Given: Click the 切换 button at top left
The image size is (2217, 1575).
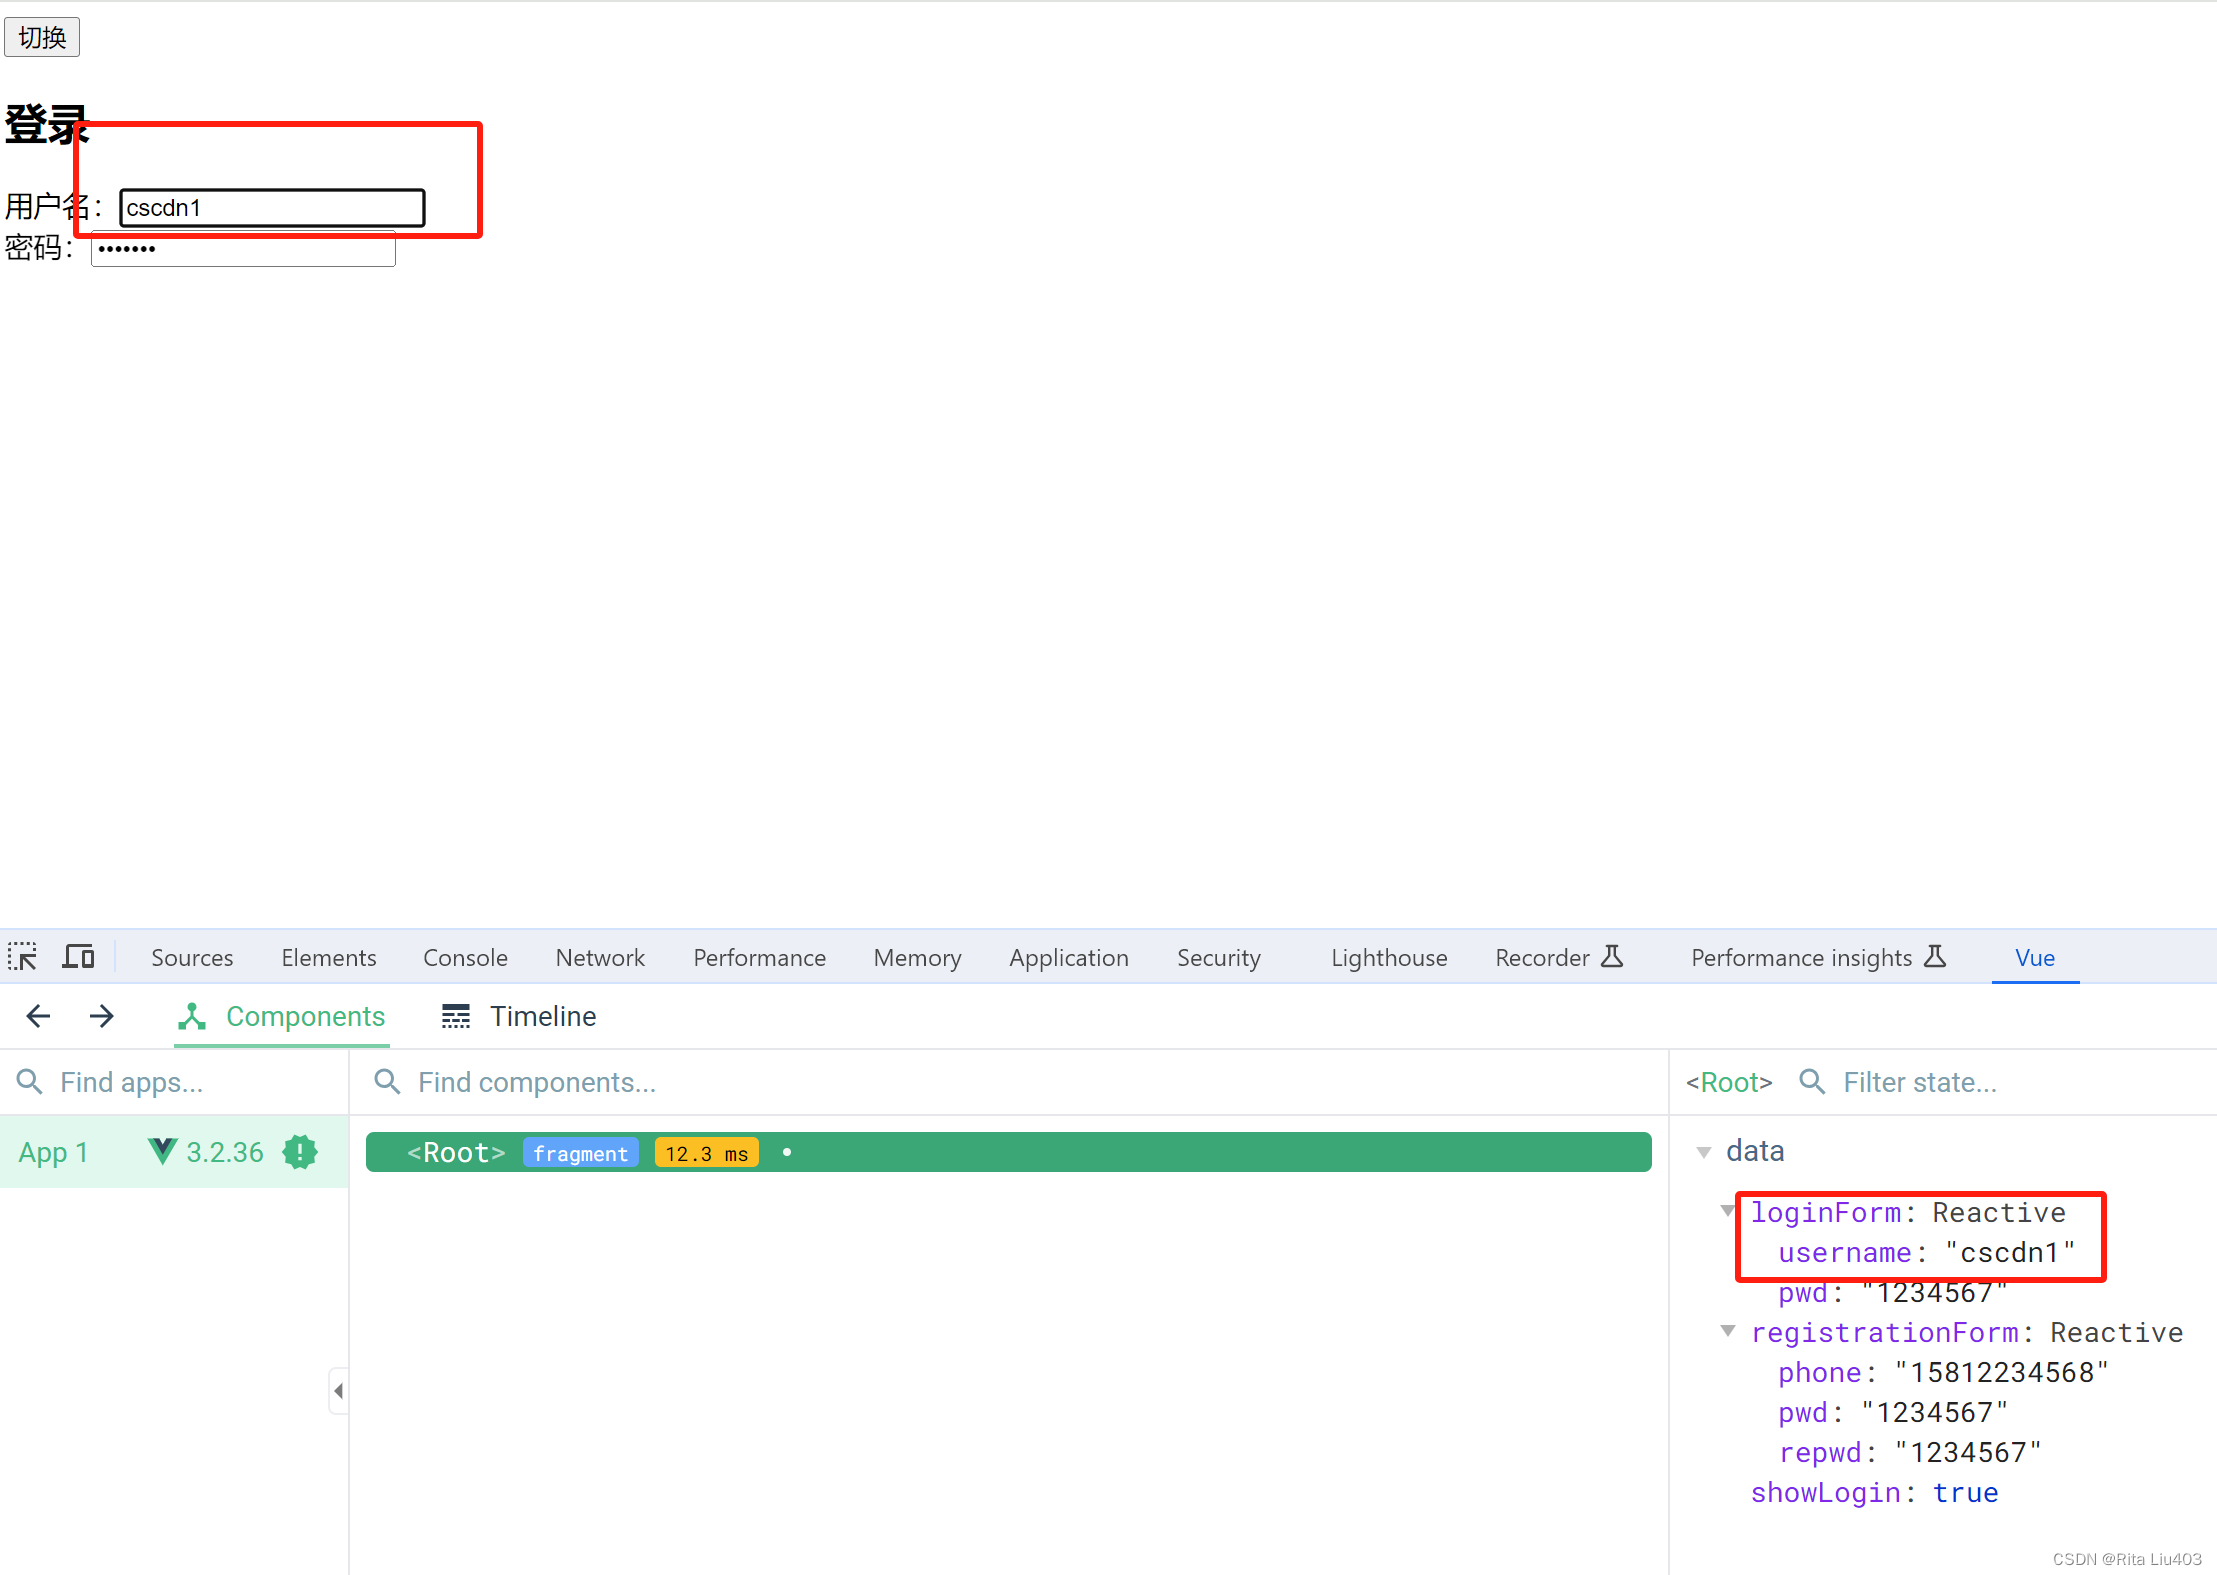Looking at the screenshot, I should click(41, 36).
